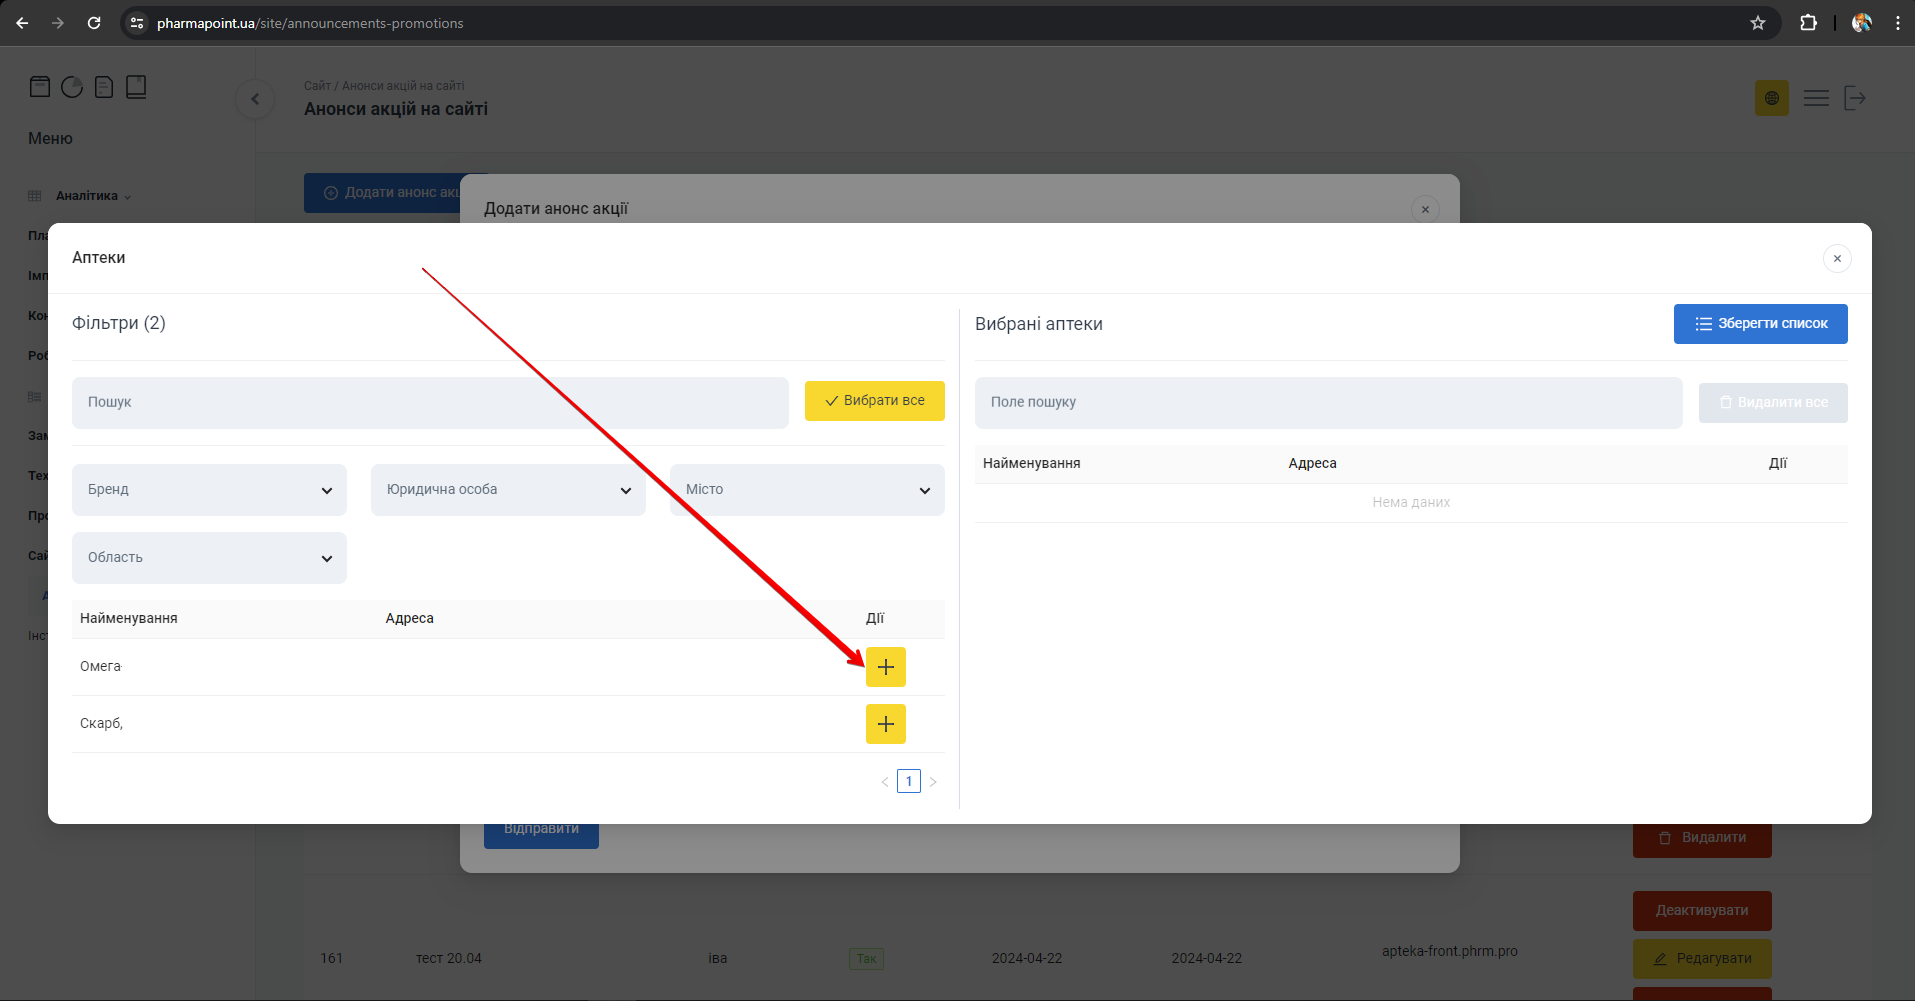
Task: Go back in browser history
Action: coord(22,23)
